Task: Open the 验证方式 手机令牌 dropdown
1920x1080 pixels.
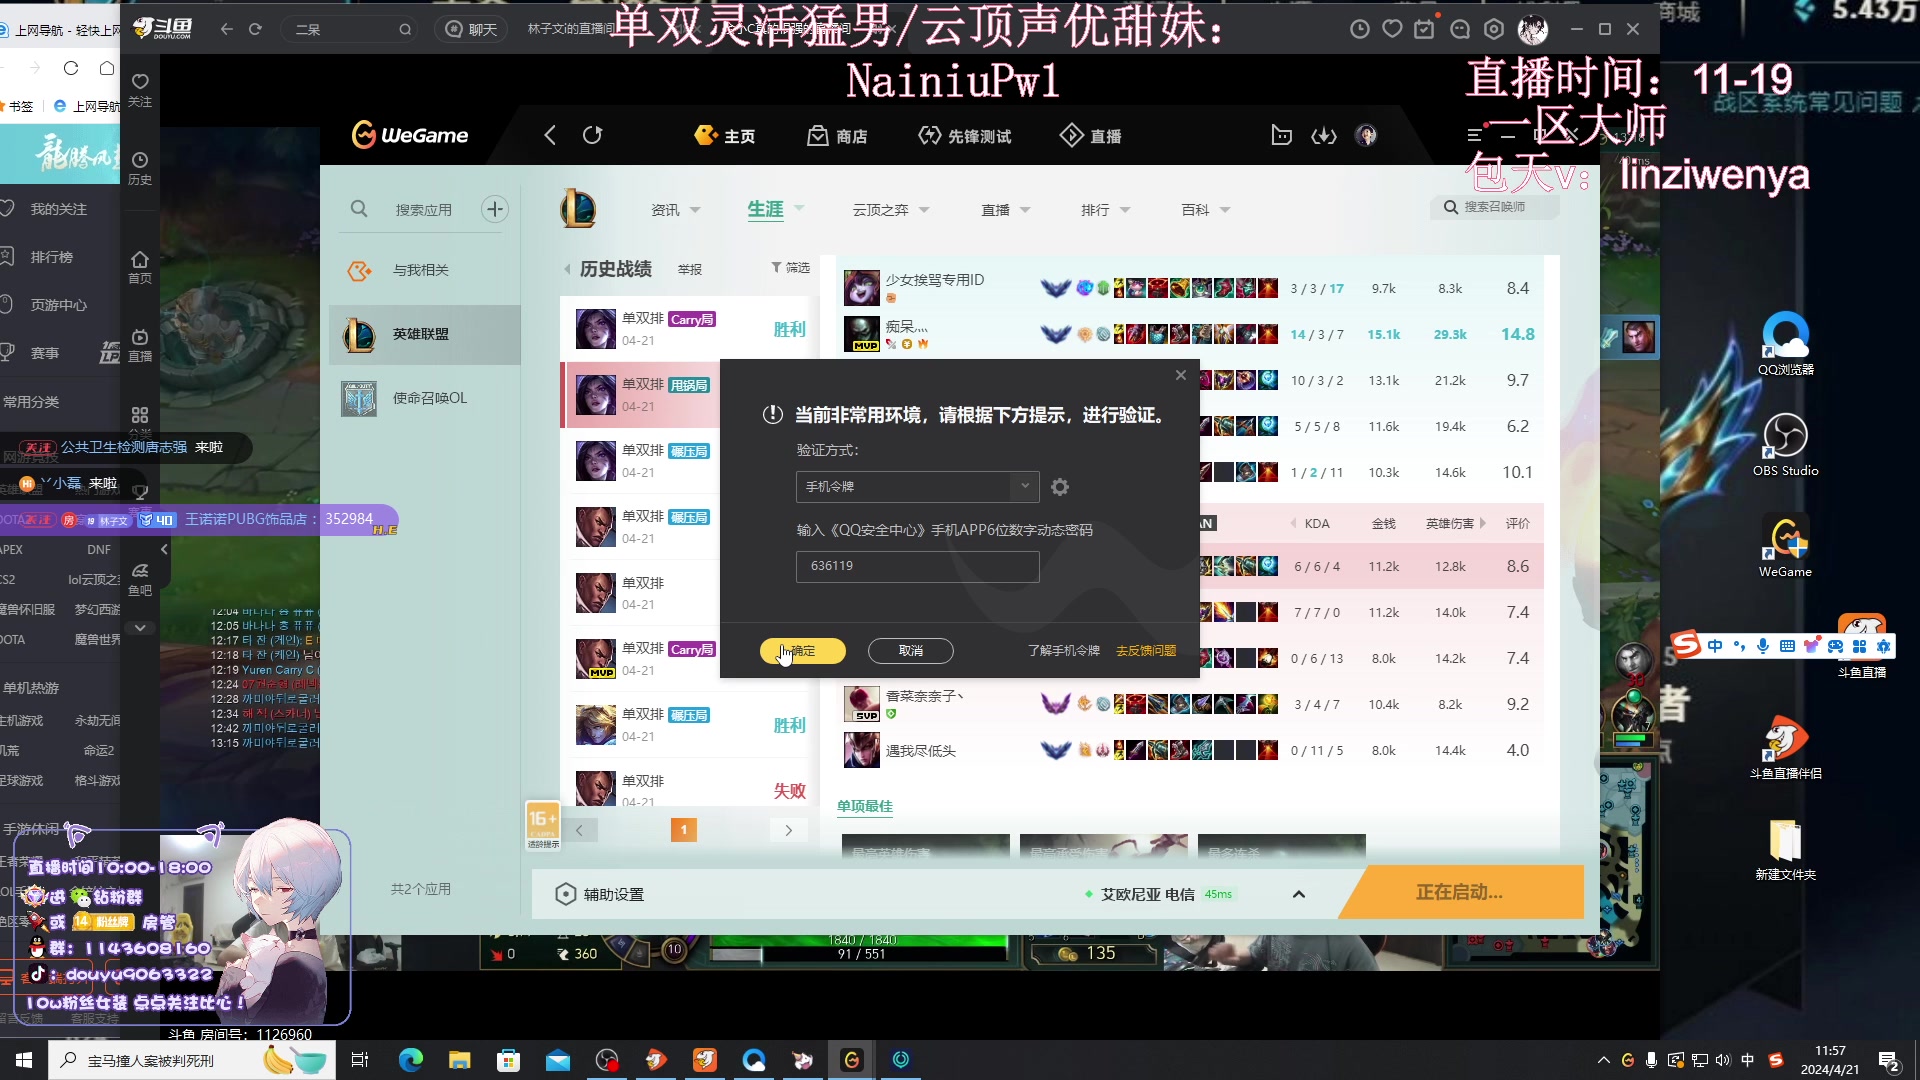Action: click(918, 487)
